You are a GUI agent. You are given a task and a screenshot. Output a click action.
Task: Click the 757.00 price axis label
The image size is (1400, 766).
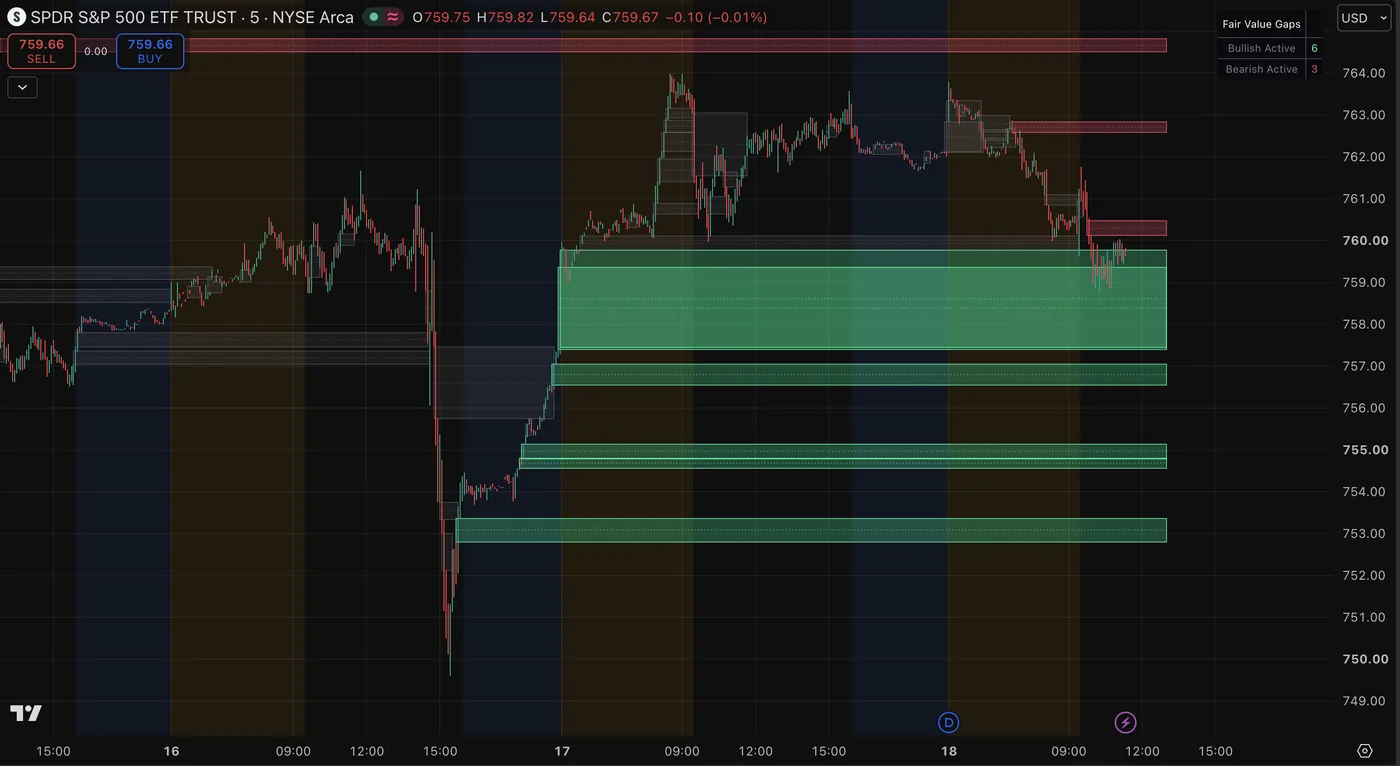(x=1364, y=366)
